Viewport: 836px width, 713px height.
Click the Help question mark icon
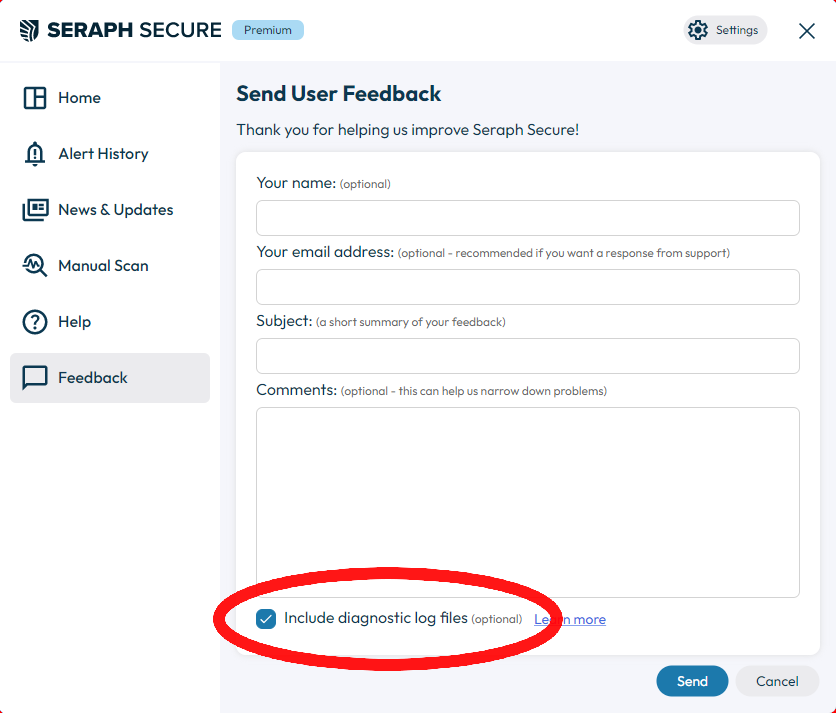pyautogui.click(x=35, y=322)
